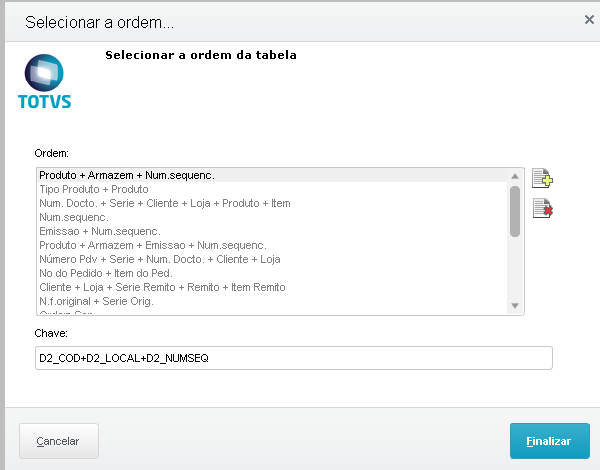Click the remove order icon
The width and height of the screenshot is (600, 470).
point(542,208)
